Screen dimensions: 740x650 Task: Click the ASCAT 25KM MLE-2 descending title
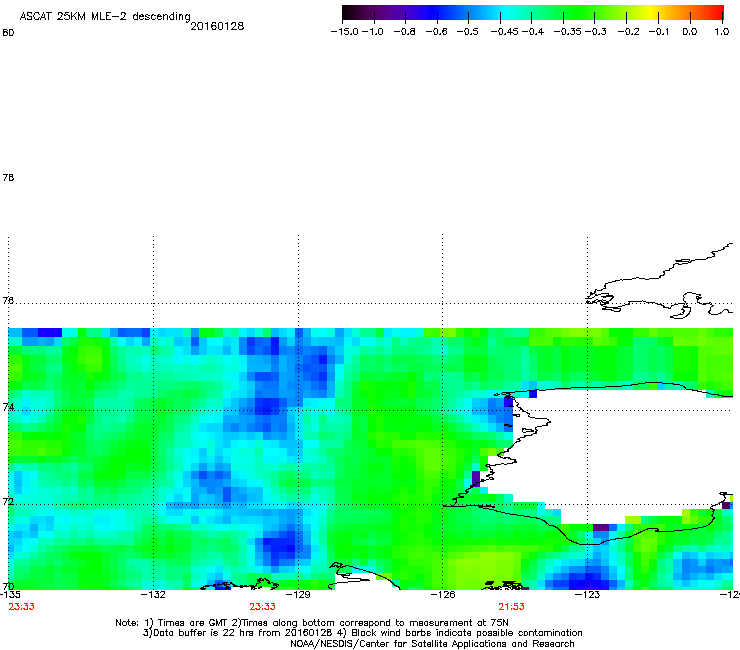click(x=105, y=17)
